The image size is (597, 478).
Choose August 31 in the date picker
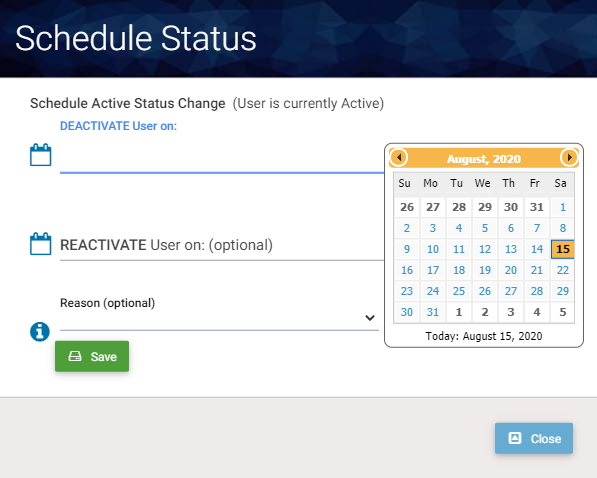pos(433,312)
